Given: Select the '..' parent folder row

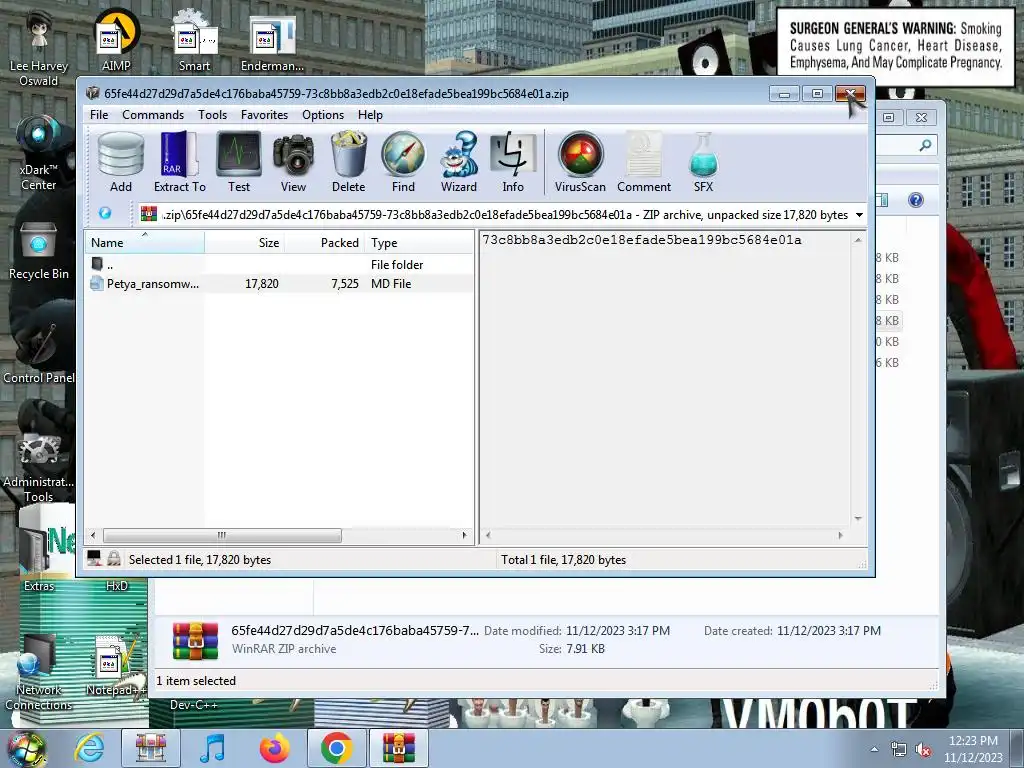Looking at the screenshot, I should [280, 264].
